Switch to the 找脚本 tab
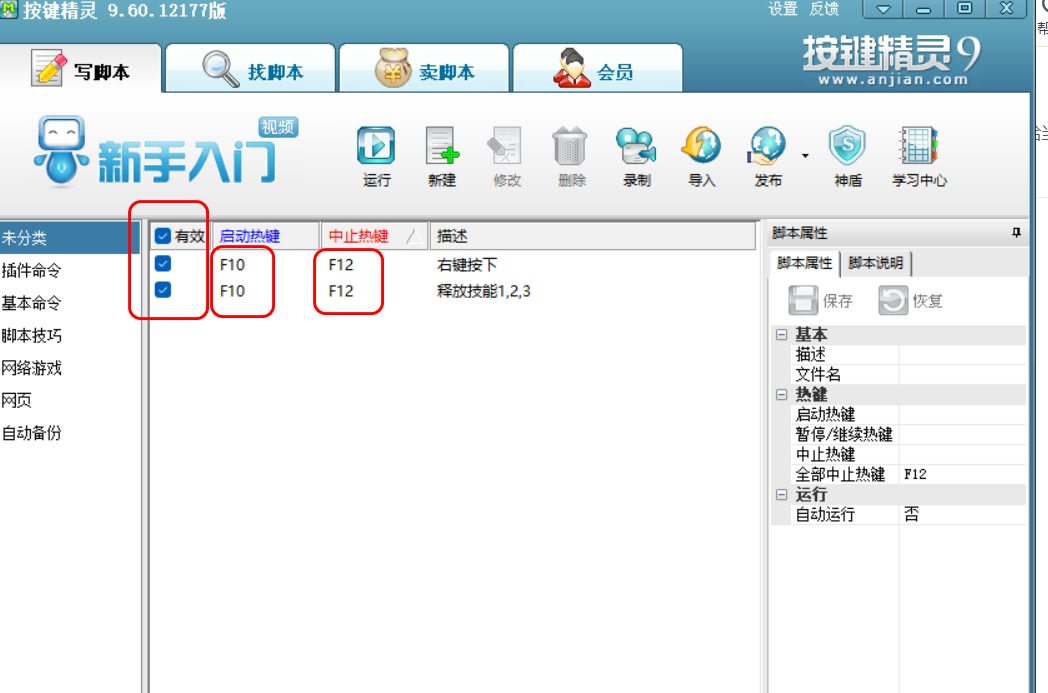The height and width of the screenshot is (693, 1048). click(251, 69)
